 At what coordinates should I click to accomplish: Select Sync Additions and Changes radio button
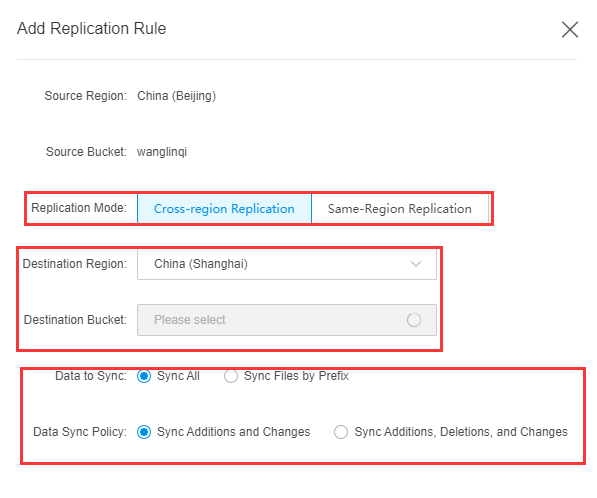[144, 432]
